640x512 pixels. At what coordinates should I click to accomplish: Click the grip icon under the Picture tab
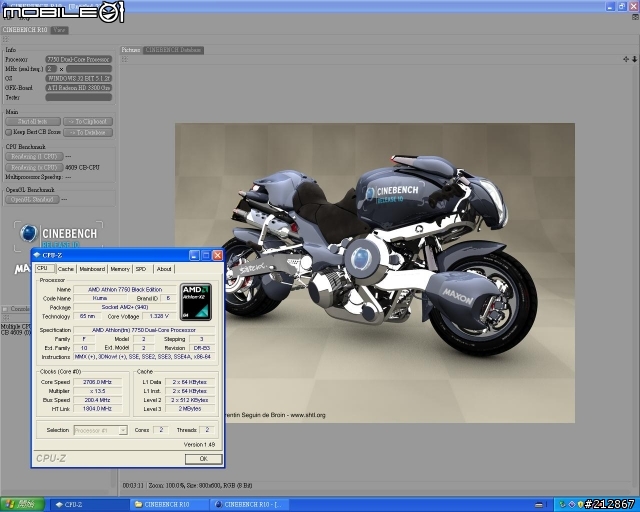pos(124,59)
